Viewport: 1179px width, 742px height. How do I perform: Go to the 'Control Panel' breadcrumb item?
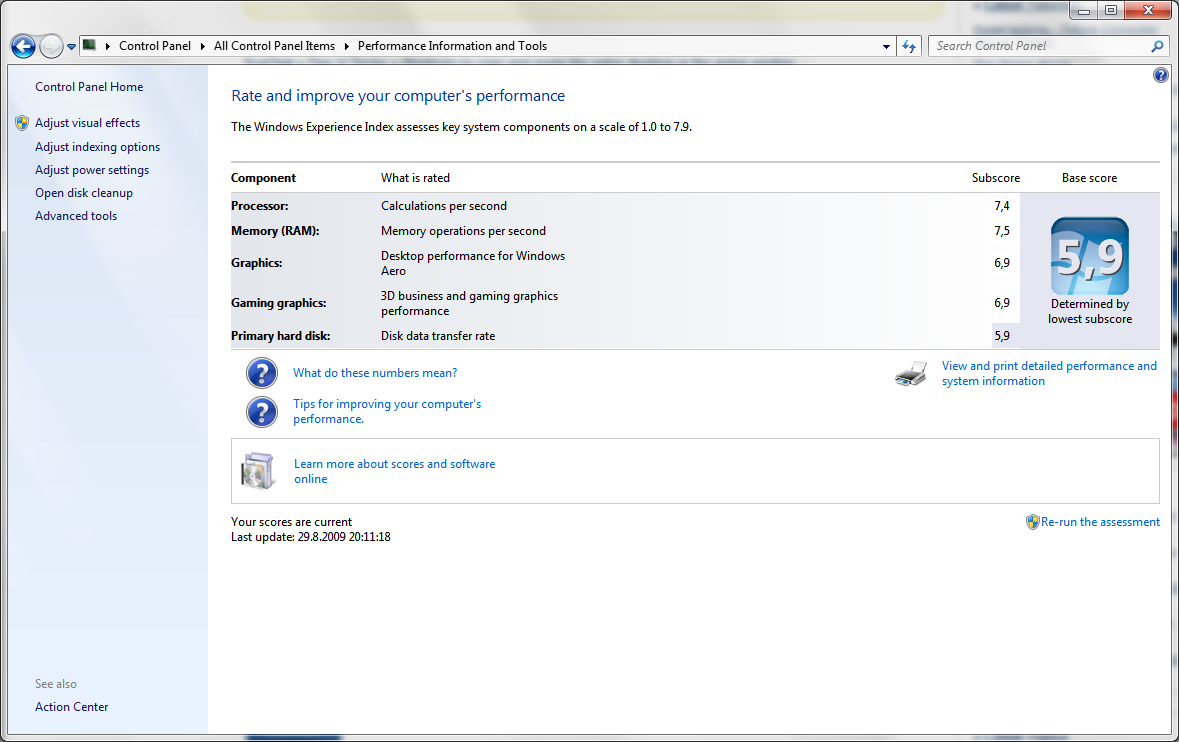click(x=154, y=46)
